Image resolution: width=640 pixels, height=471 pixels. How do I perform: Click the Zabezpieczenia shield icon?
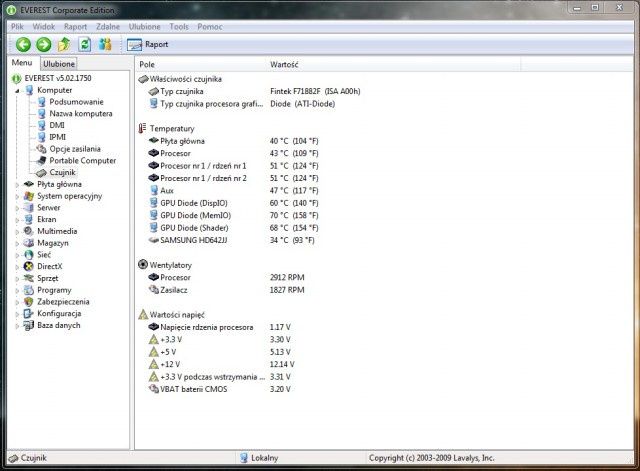(29, 302)
